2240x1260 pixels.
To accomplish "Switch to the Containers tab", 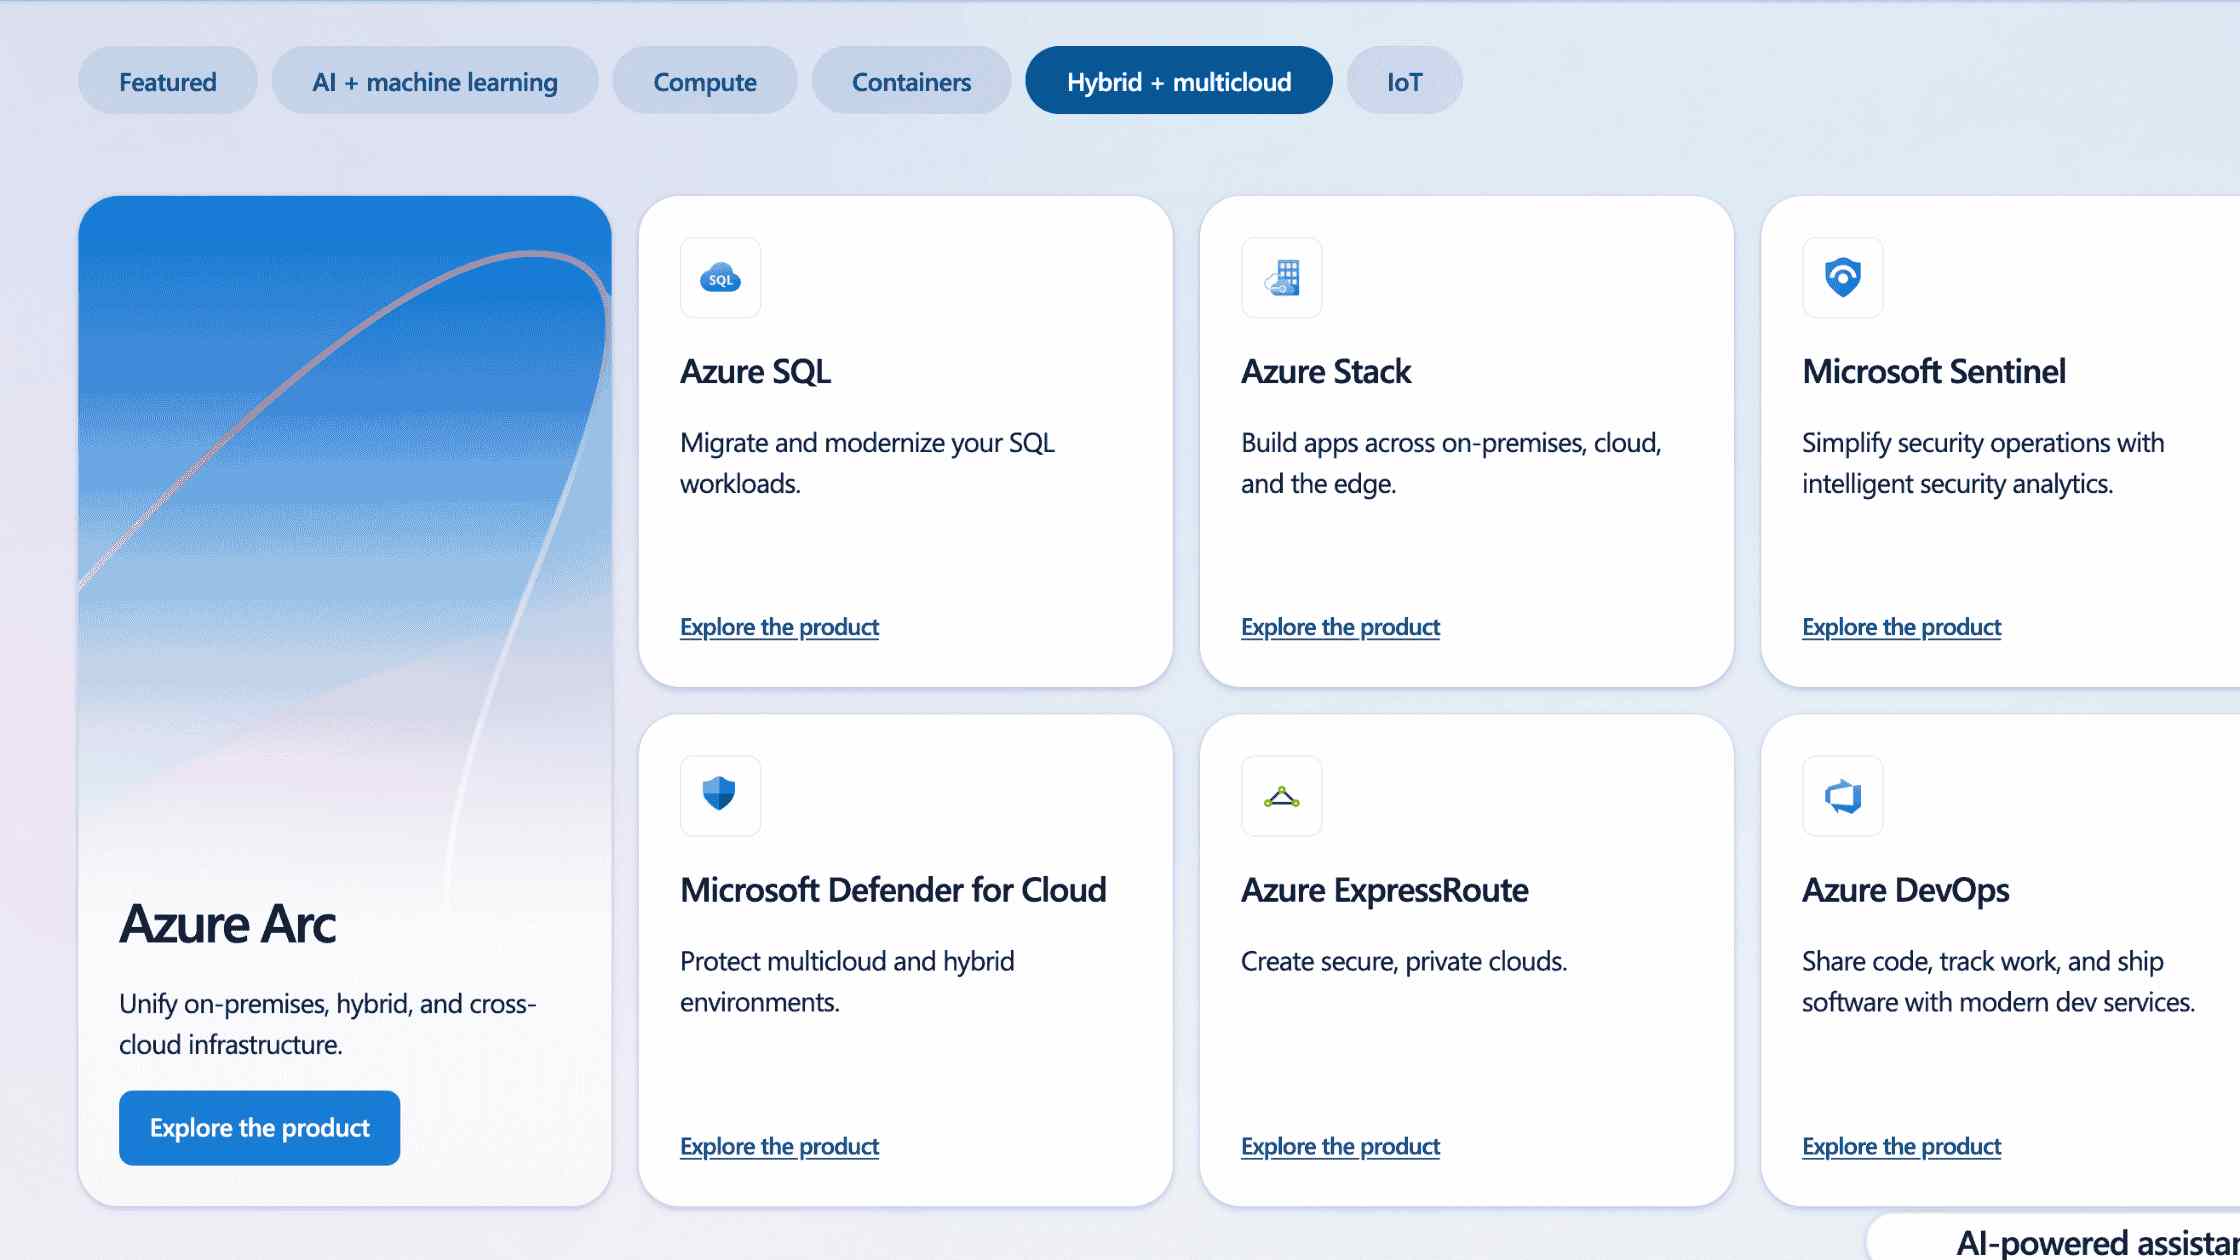I will (x=911, y=81).
